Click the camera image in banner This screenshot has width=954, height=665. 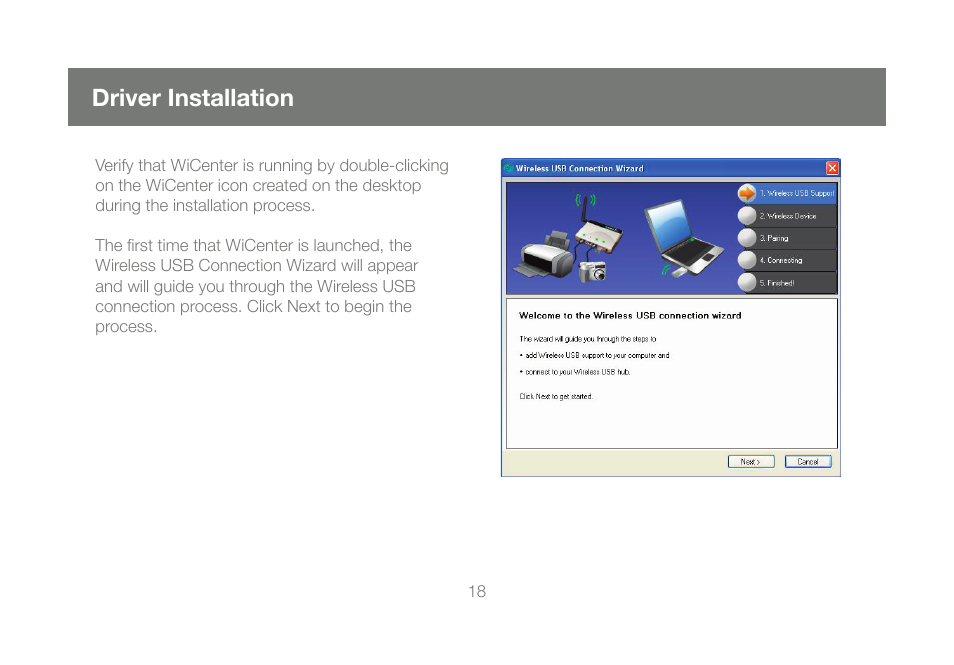(593, 271)
